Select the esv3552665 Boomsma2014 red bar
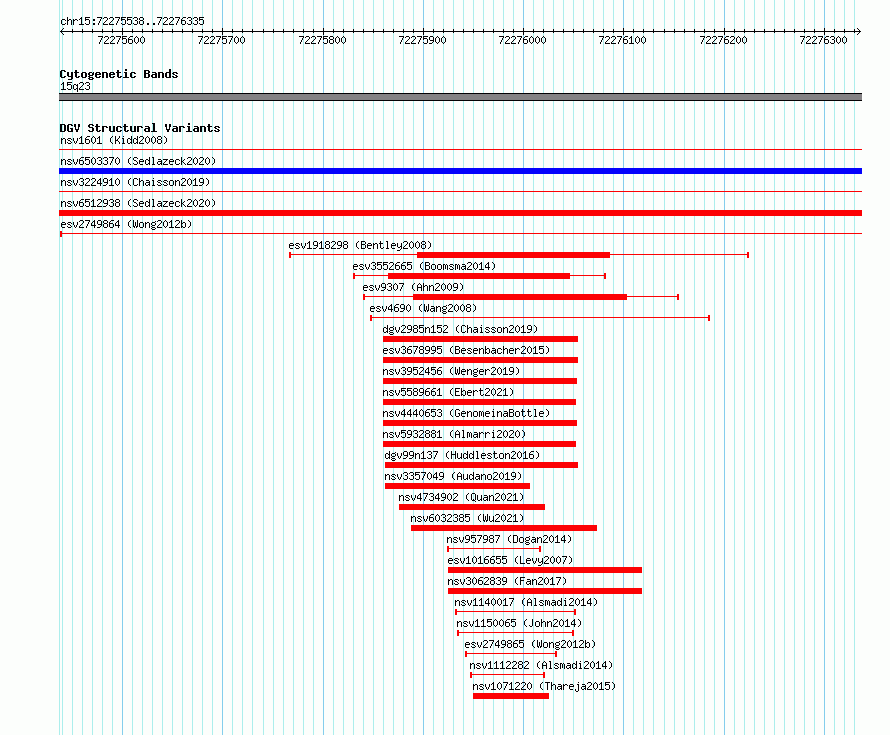 point(478,276)
